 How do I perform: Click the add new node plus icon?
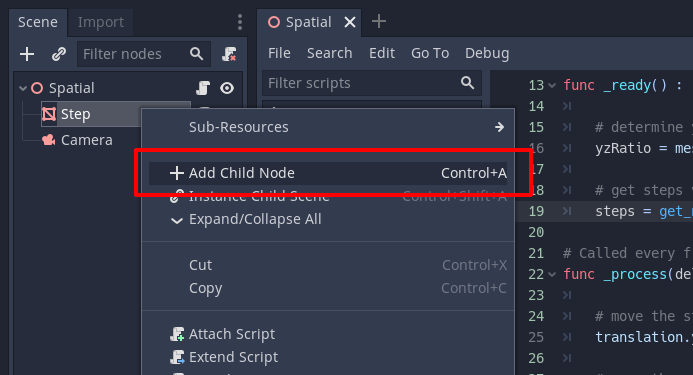click(x=27, y=54)
